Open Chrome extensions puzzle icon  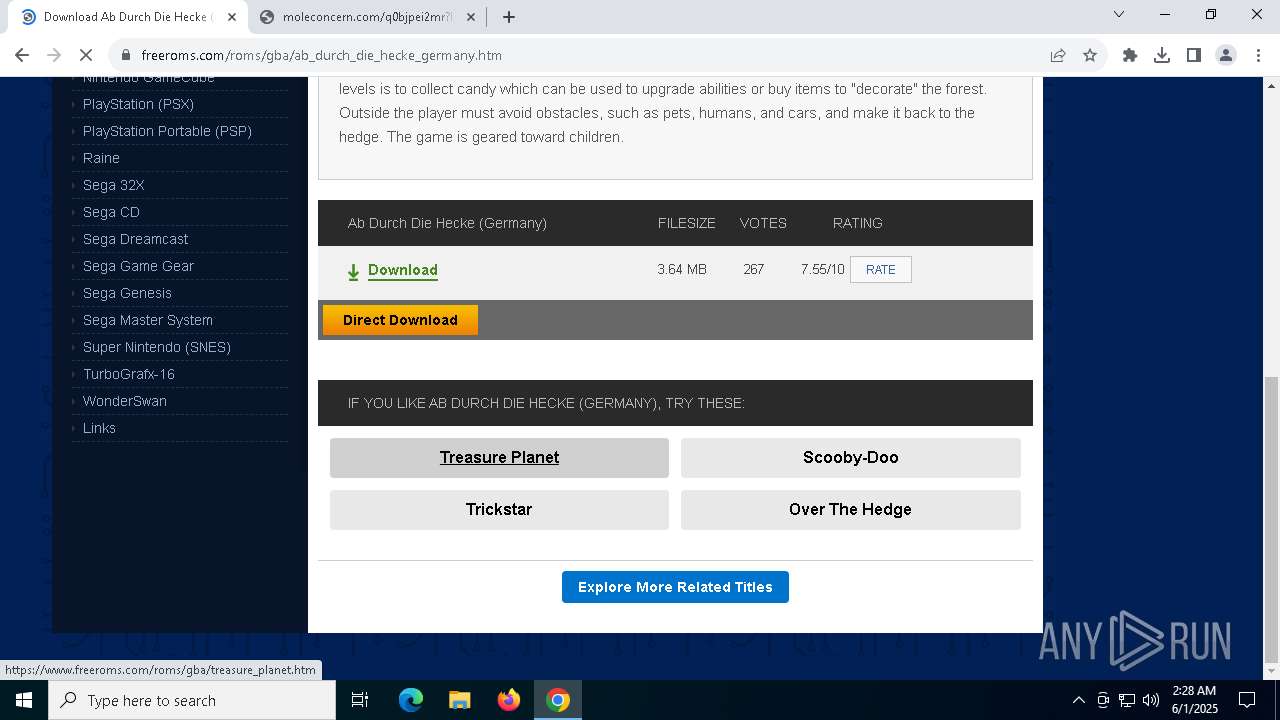pyautogui.click(x=1130, y=55)
